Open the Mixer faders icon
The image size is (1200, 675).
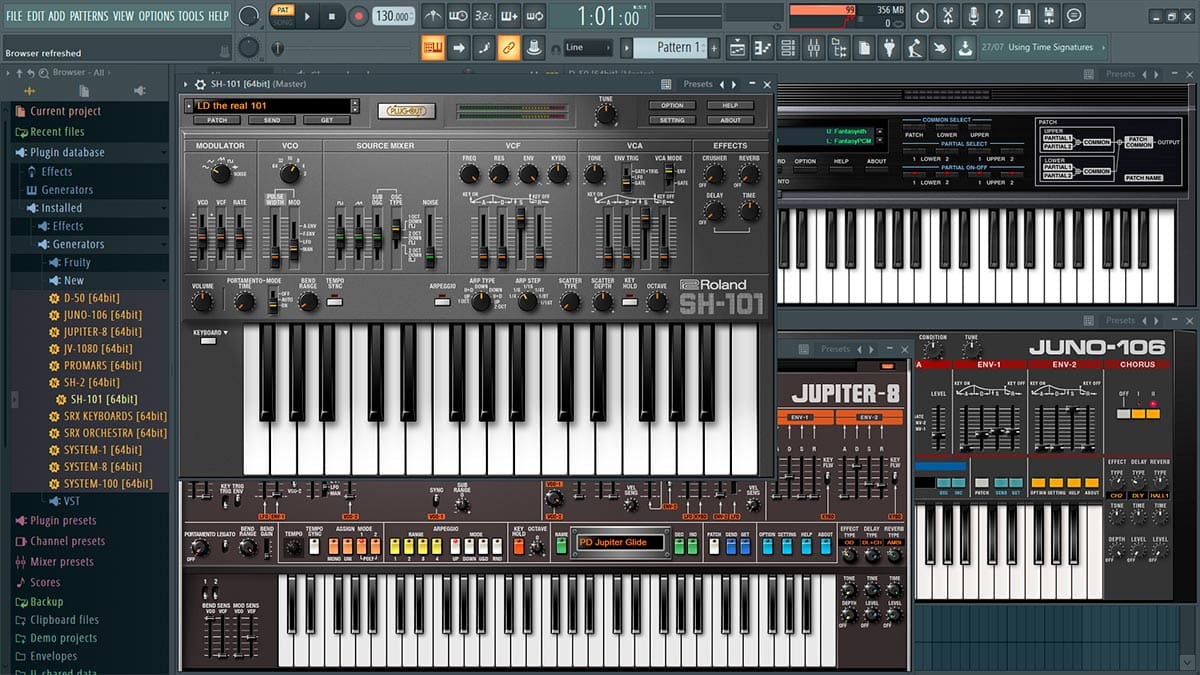tap(813, 47)
